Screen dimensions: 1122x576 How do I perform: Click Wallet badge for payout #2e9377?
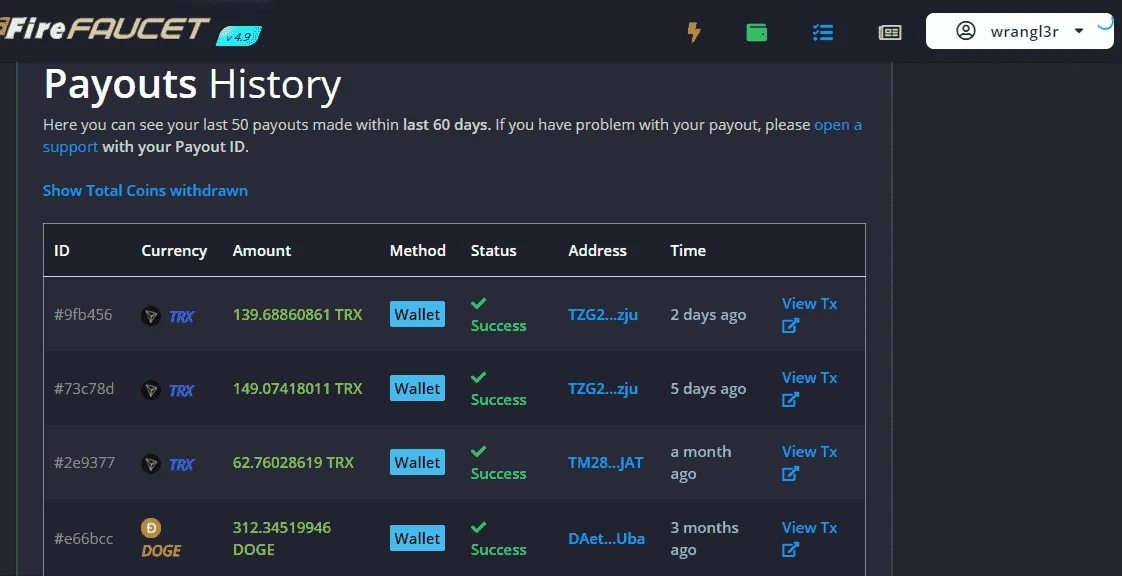click(417, 462)
